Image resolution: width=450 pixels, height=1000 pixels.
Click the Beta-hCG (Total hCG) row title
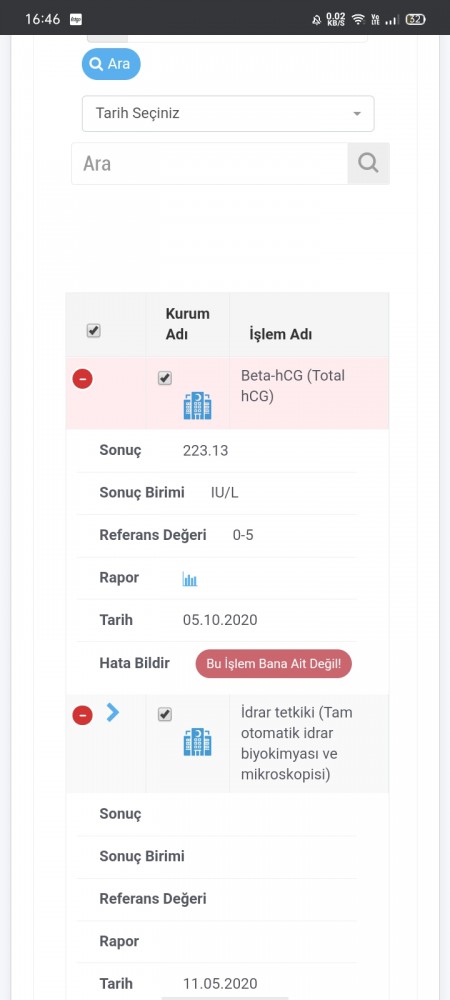[293, 386]
